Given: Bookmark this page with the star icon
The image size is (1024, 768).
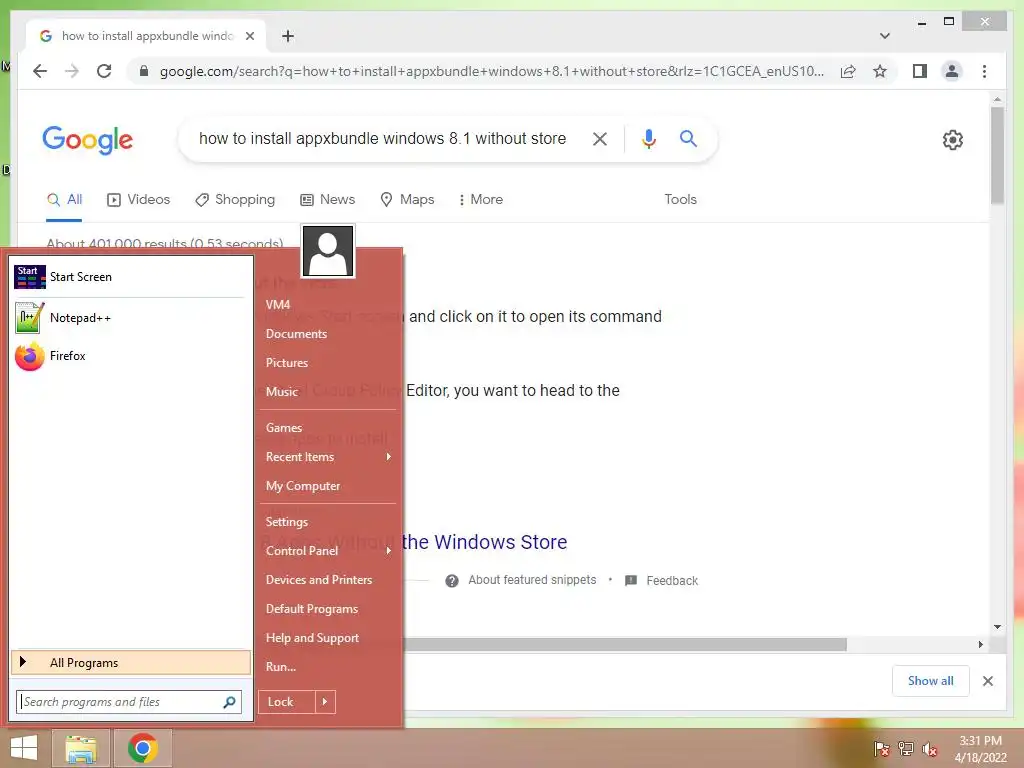Looking at the screenshot, I should click(880, 71).
